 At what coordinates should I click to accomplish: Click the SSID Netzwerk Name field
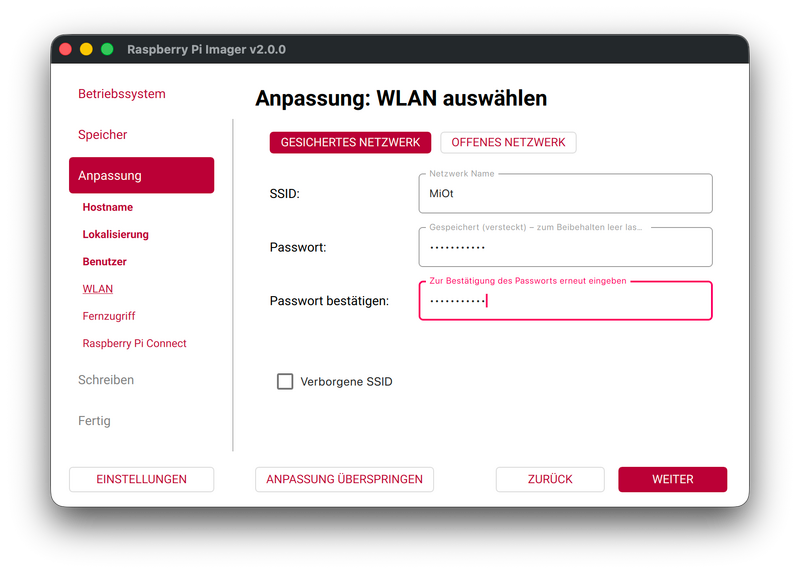pyautogui.click(x=565, y=194)
